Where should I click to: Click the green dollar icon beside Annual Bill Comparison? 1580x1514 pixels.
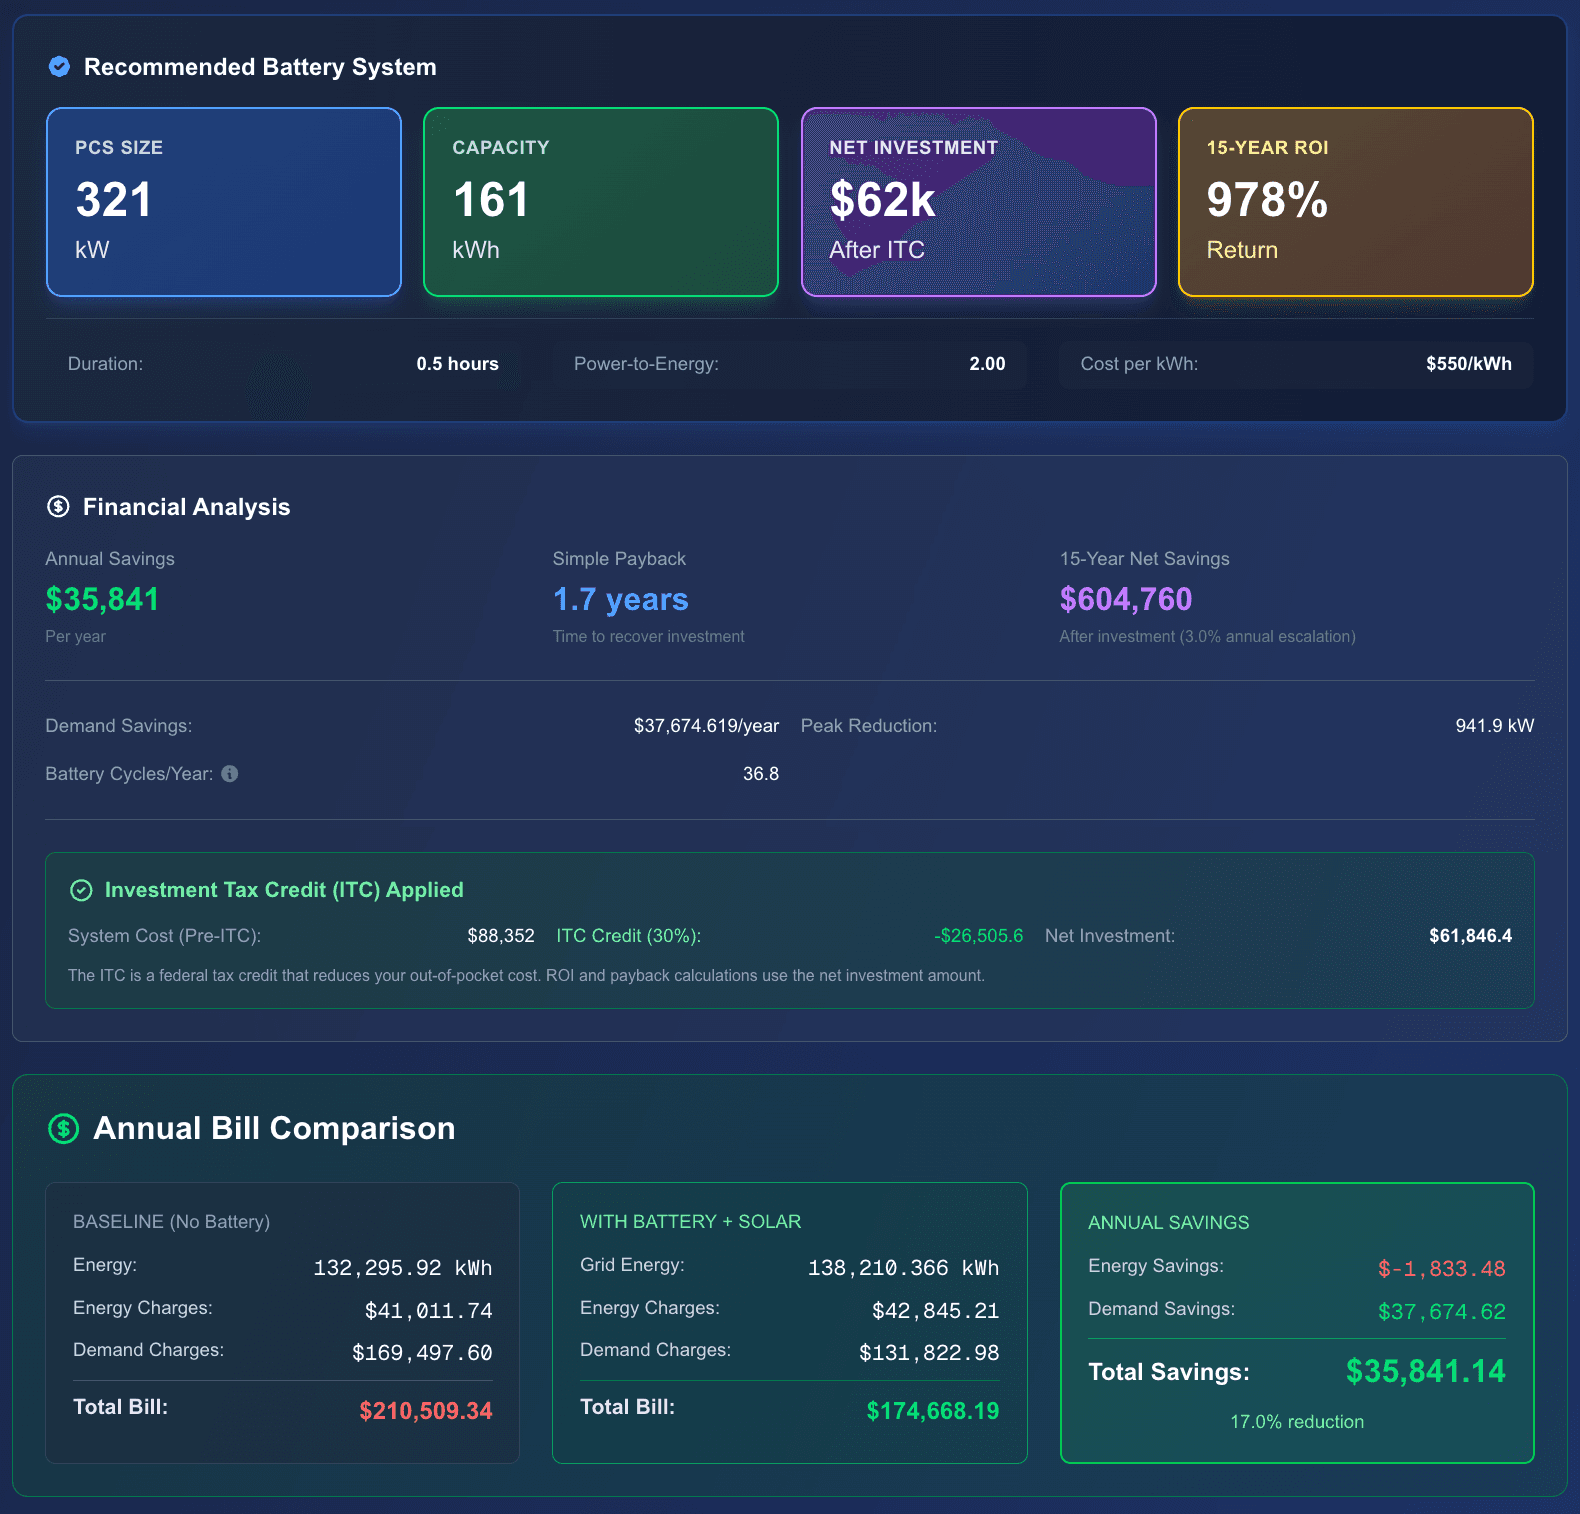click(64, 1129)
